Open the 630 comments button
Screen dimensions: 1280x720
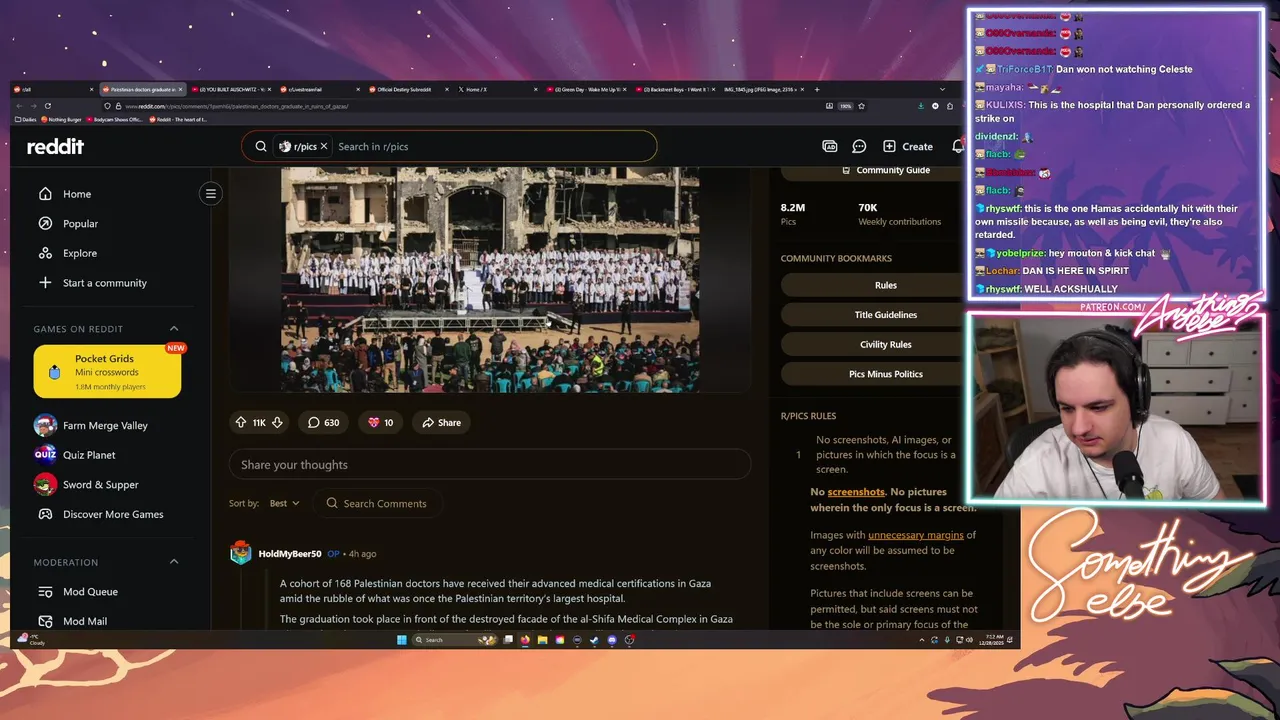323,422
